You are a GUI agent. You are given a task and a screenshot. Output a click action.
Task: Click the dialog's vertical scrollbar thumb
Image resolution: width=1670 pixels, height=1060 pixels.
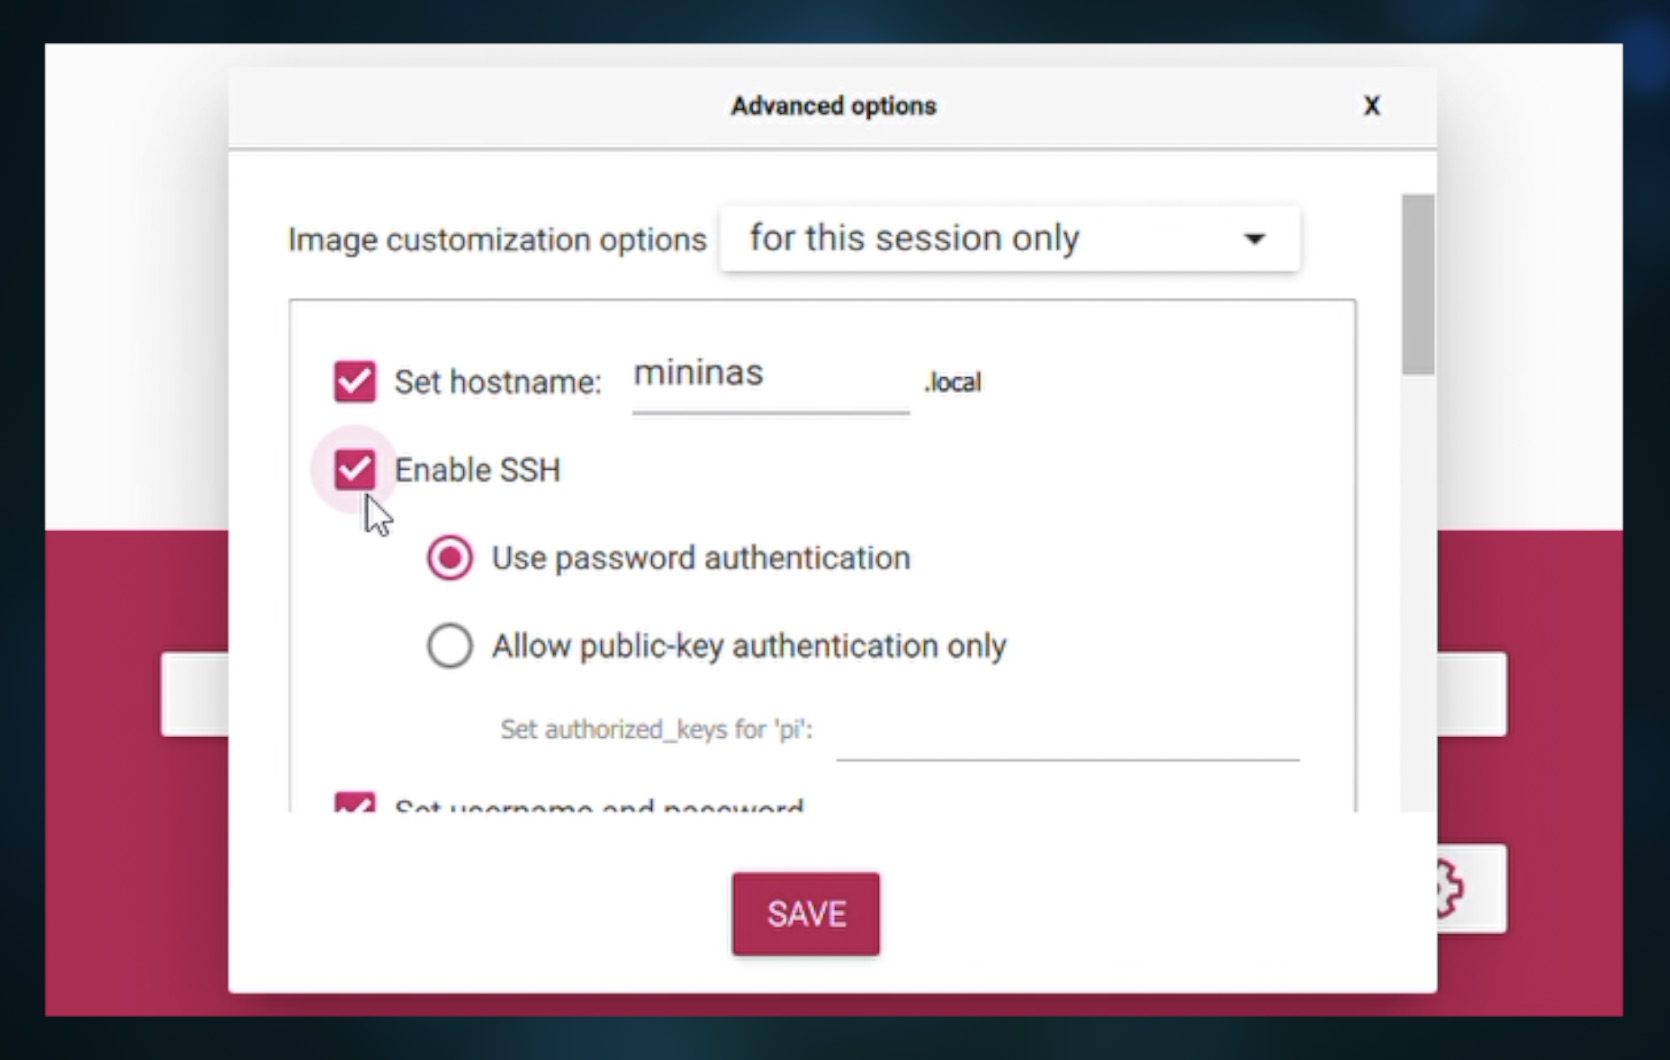click(1417, 284)
